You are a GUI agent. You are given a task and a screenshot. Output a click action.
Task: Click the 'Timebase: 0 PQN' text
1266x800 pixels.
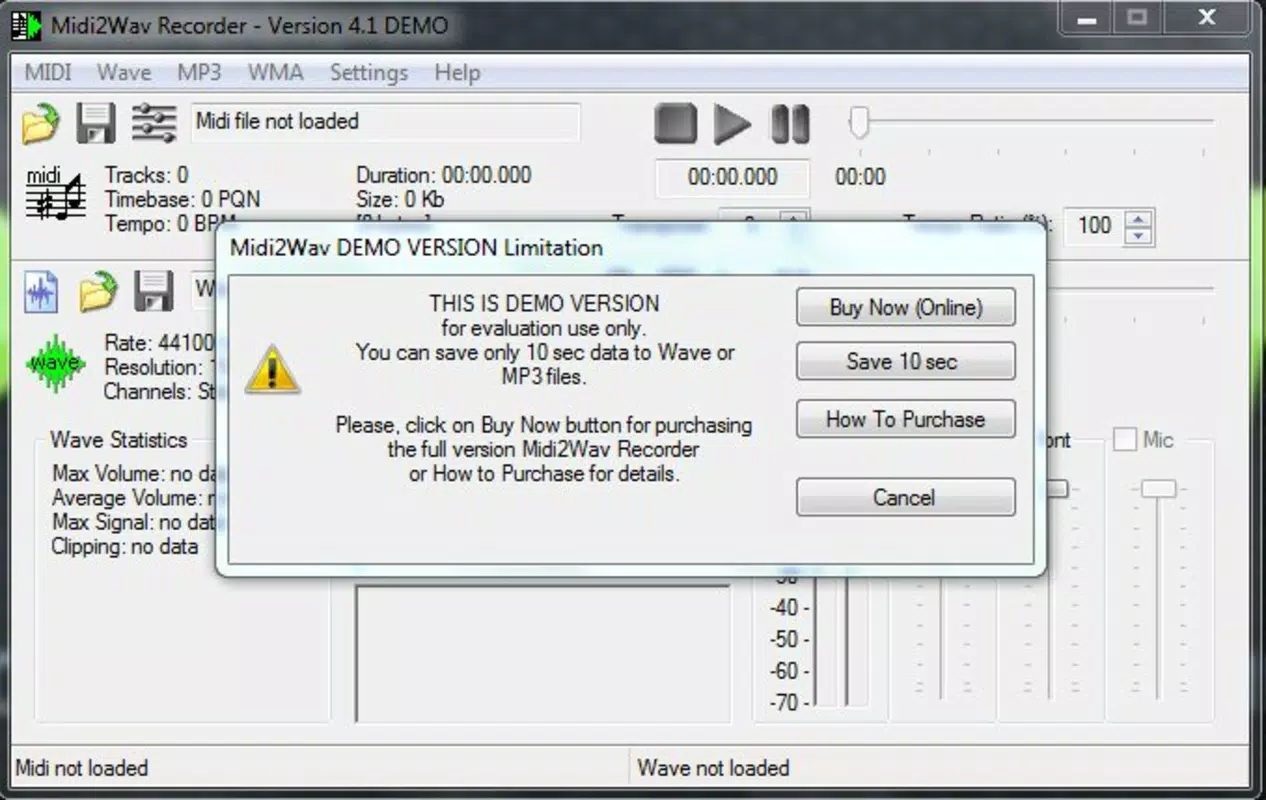coord(182,199)
